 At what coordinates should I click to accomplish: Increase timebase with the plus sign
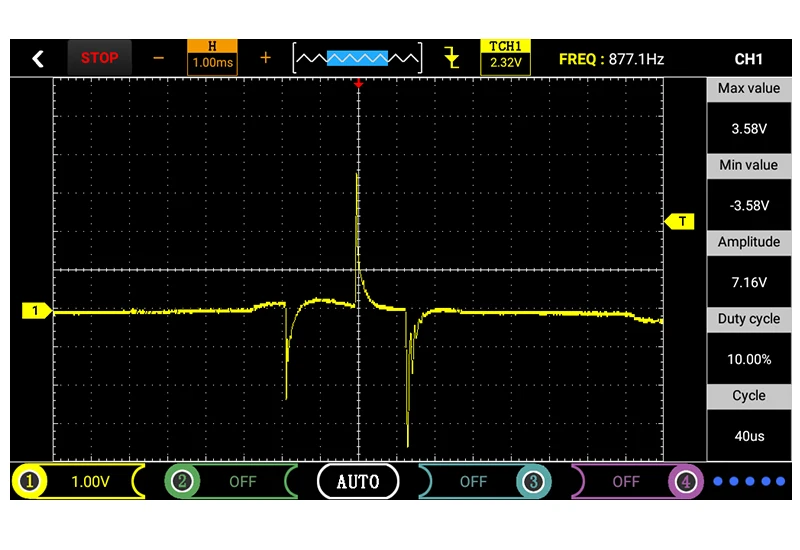(x=265, y=58)
